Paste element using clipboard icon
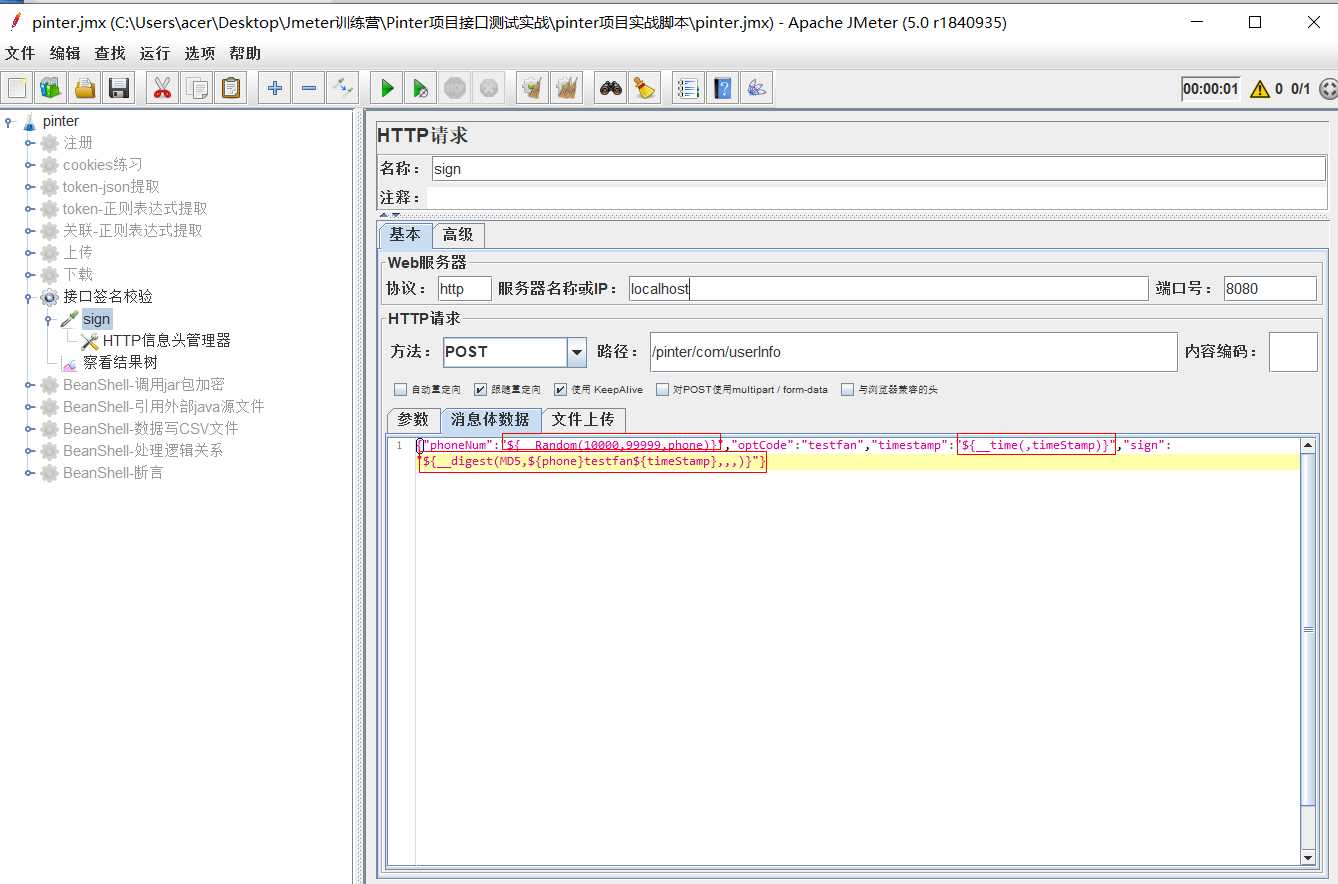Viewport: 1338px width, 884px height. (231, 88)
